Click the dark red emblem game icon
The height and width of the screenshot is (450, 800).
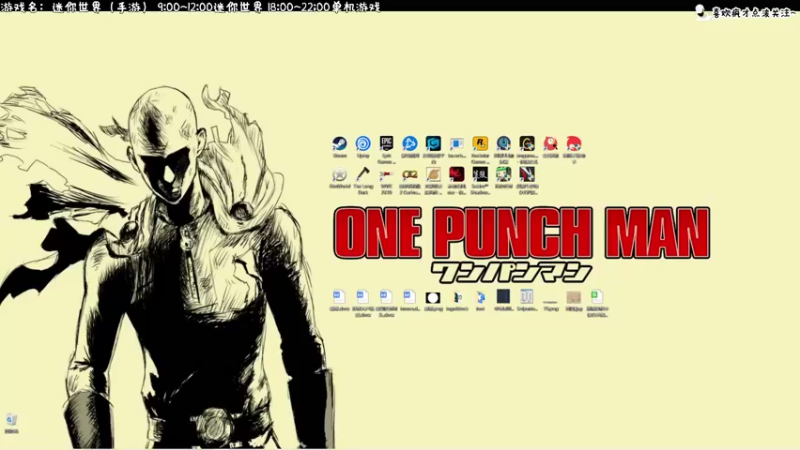click(x=457, y=174)
